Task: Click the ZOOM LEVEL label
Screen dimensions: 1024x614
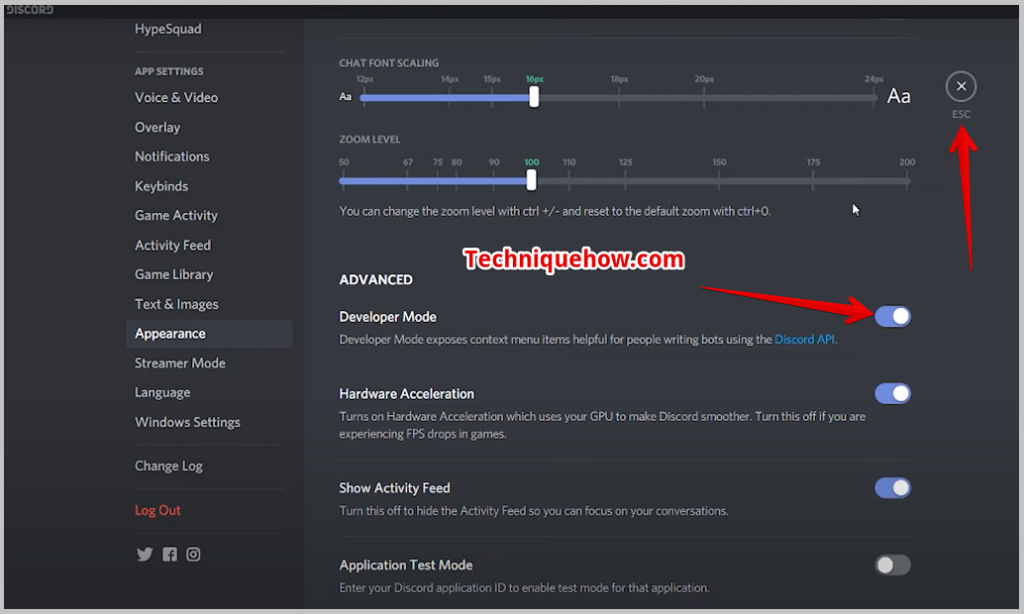Action: pos(370,140)
